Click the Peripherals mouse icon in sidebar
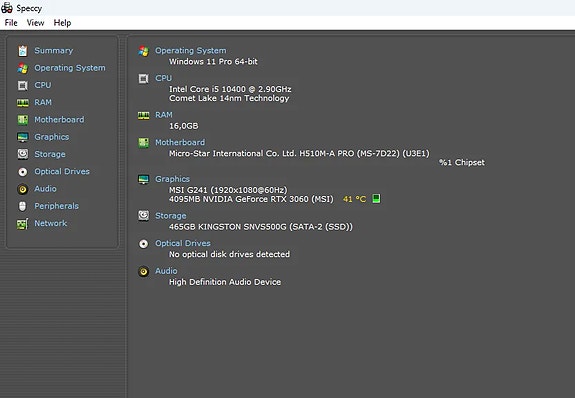 click(x=23, y=206)
